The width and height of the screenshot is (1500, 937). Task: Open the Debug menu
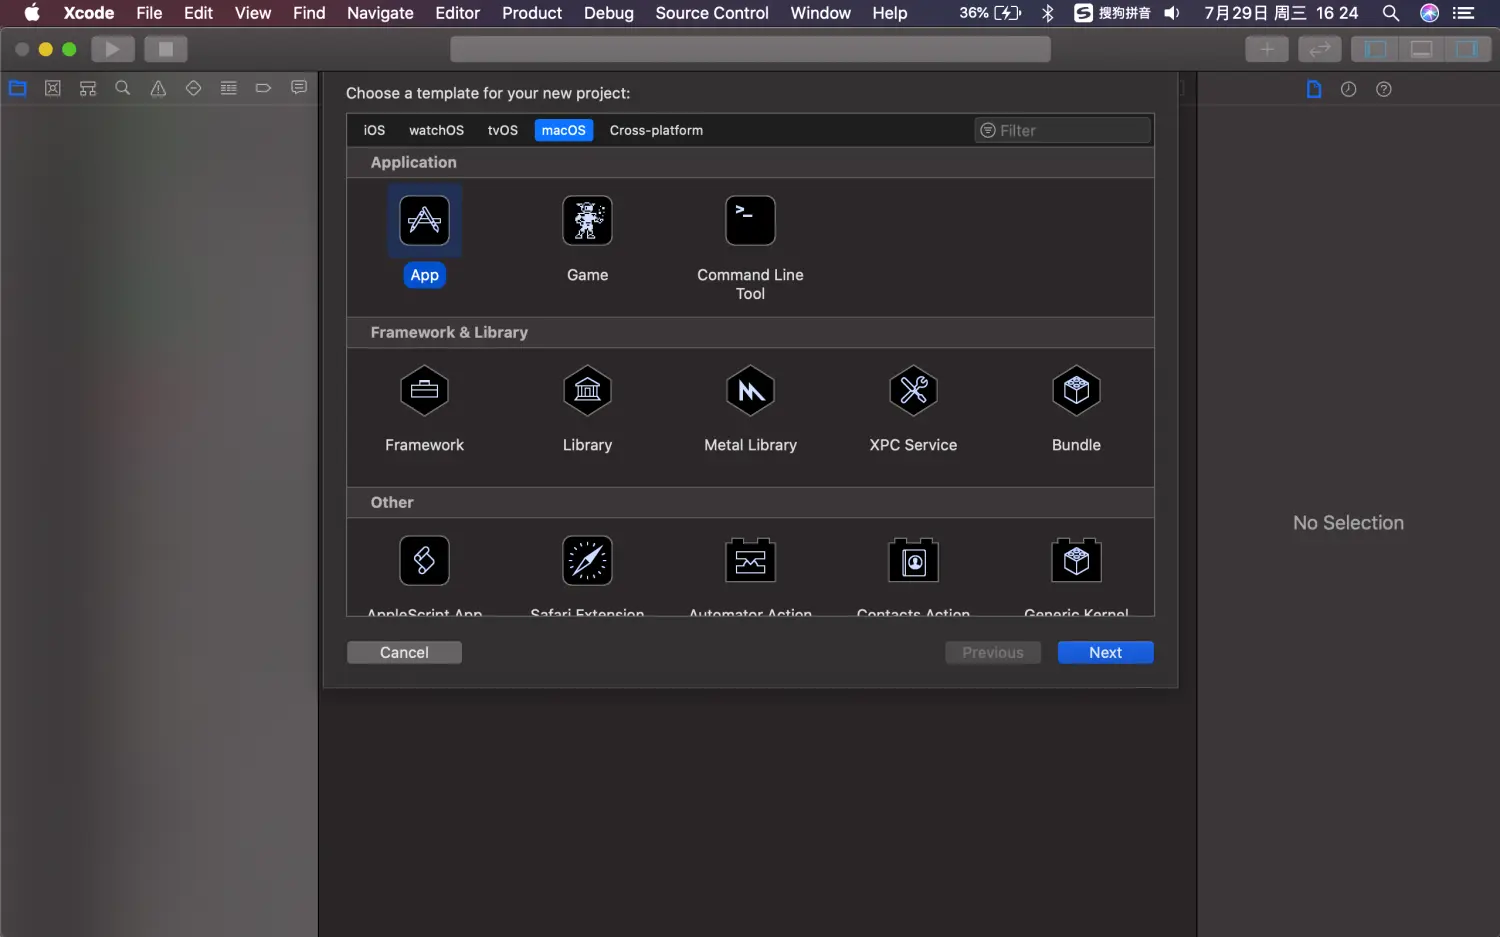point(609,13)
